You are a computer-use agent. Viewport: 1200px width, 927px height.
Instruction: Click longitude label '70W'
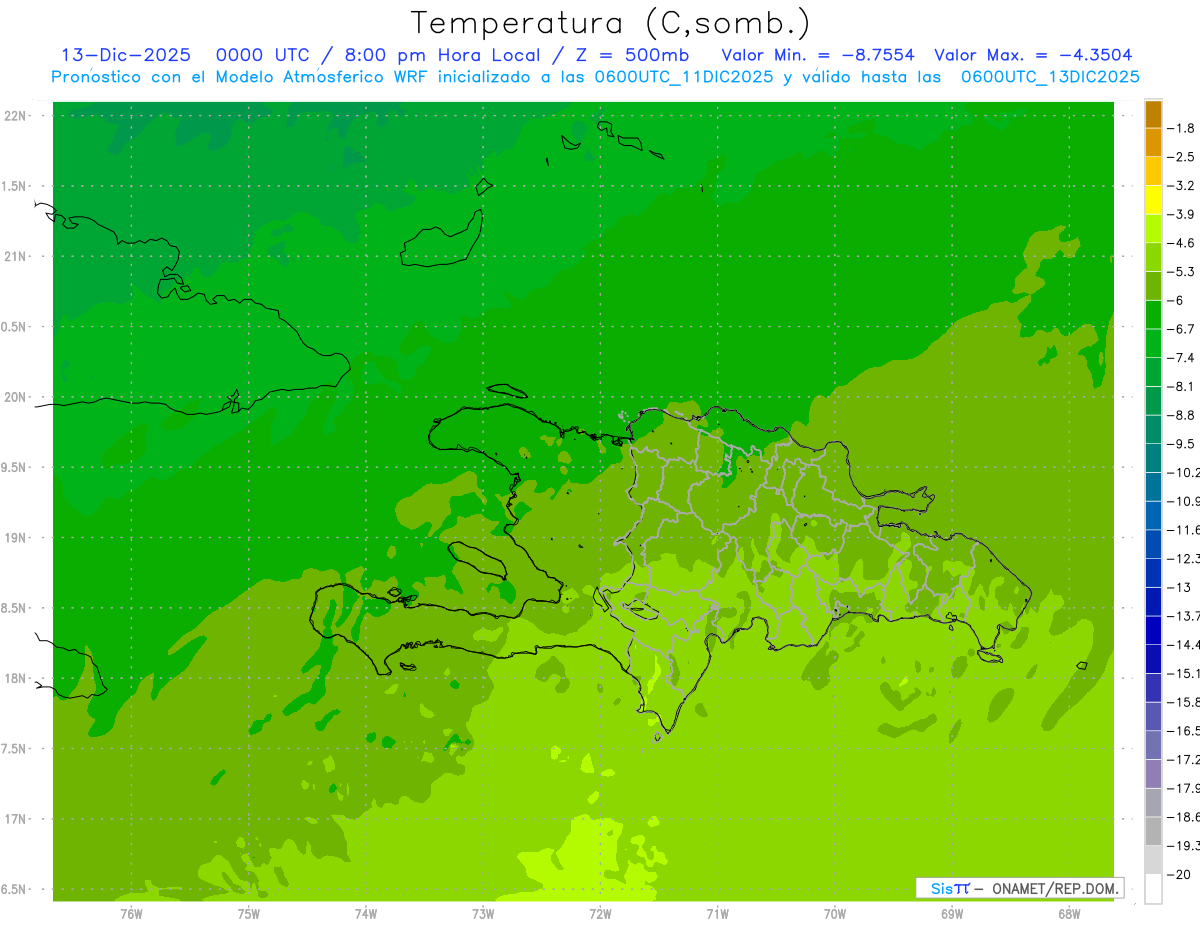(834, 913)
